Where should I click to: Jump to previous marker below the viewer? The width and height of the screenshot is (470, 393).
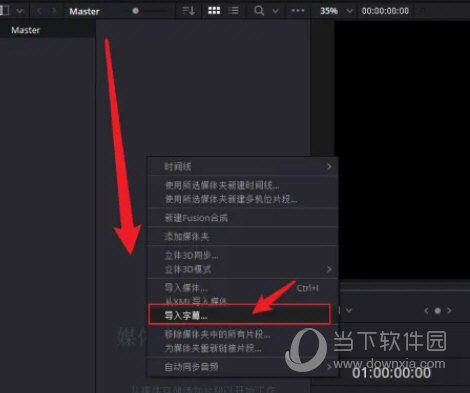(426, 311)
